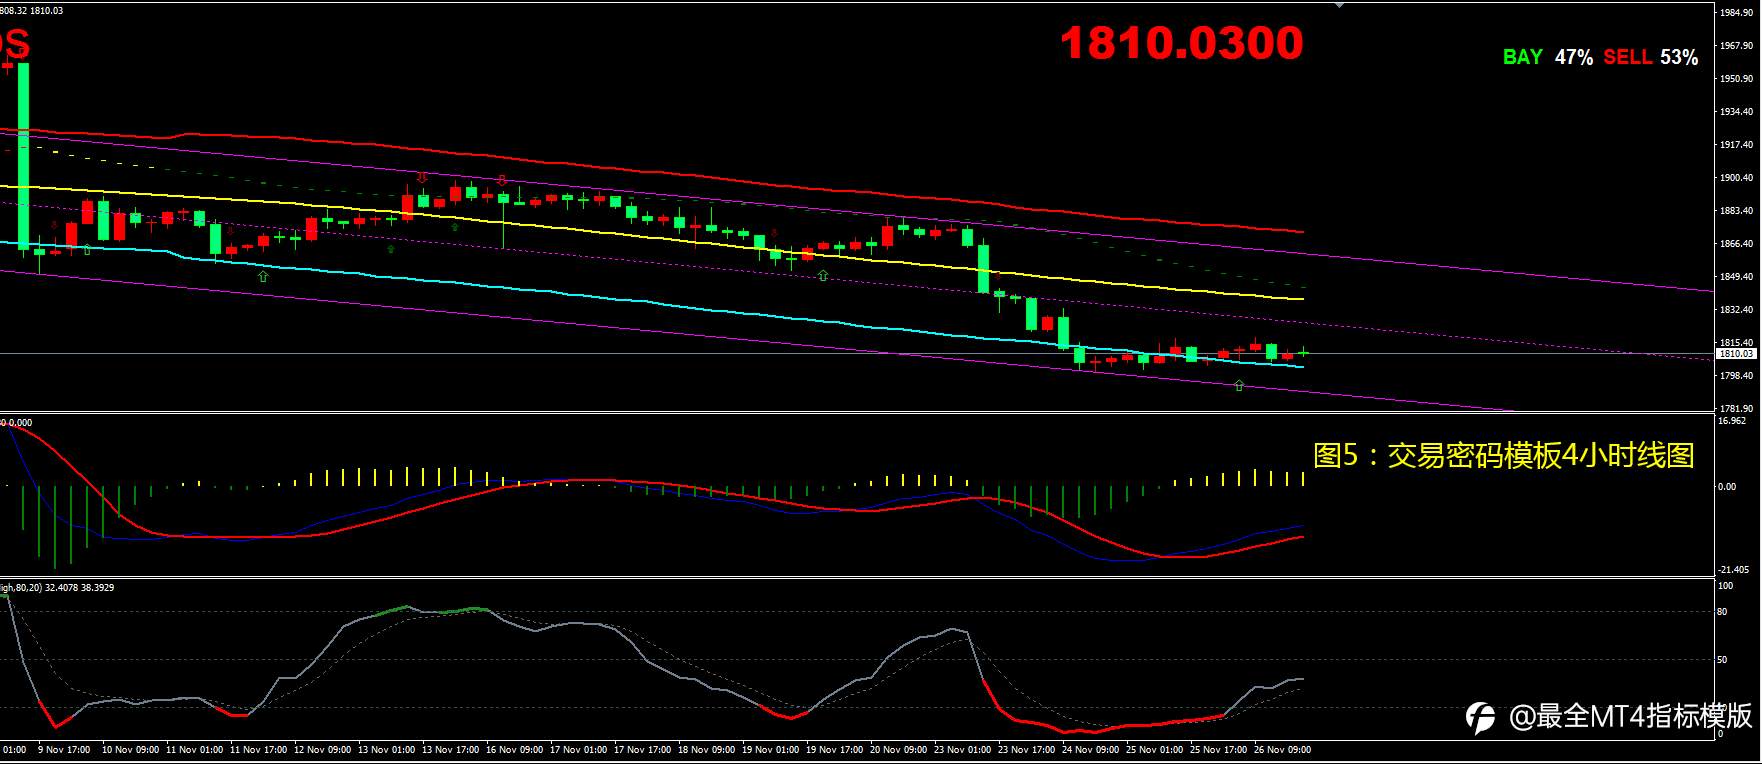
Task: Click the 16 Nov 09:00 time axis label
Action: tap(514, 749)
